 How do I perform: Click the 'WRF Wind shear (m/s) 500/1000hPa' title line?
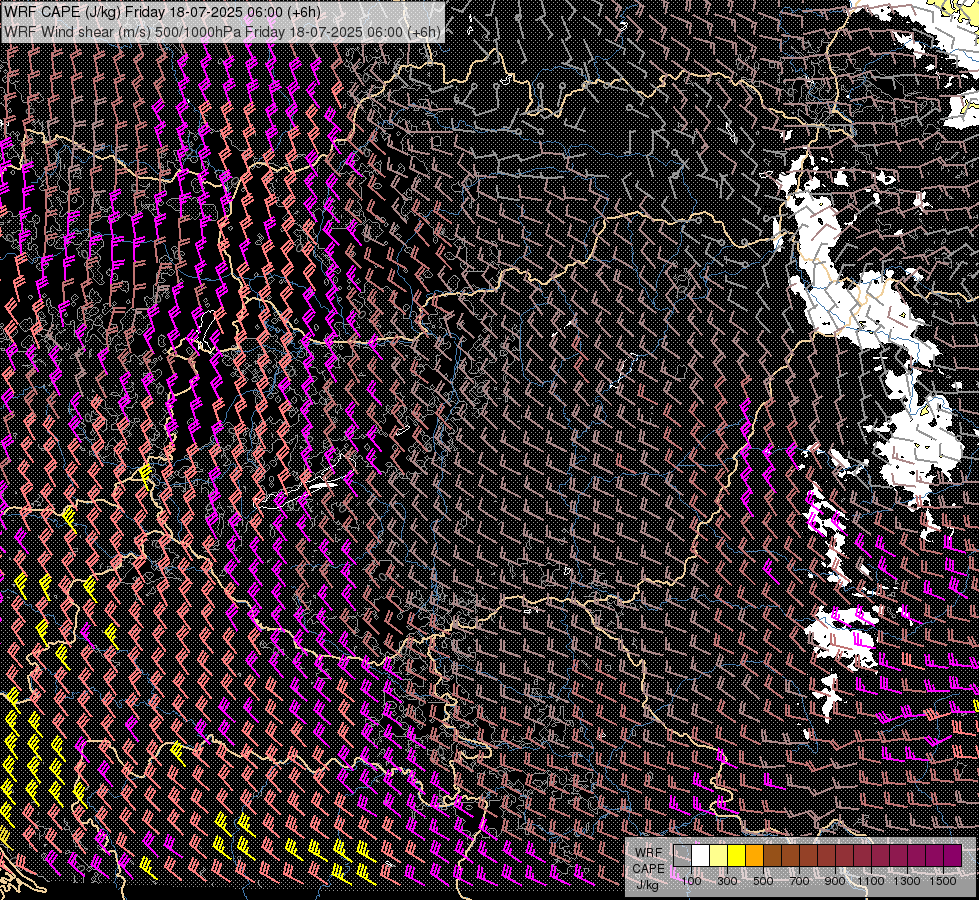(x=222, y=32)
